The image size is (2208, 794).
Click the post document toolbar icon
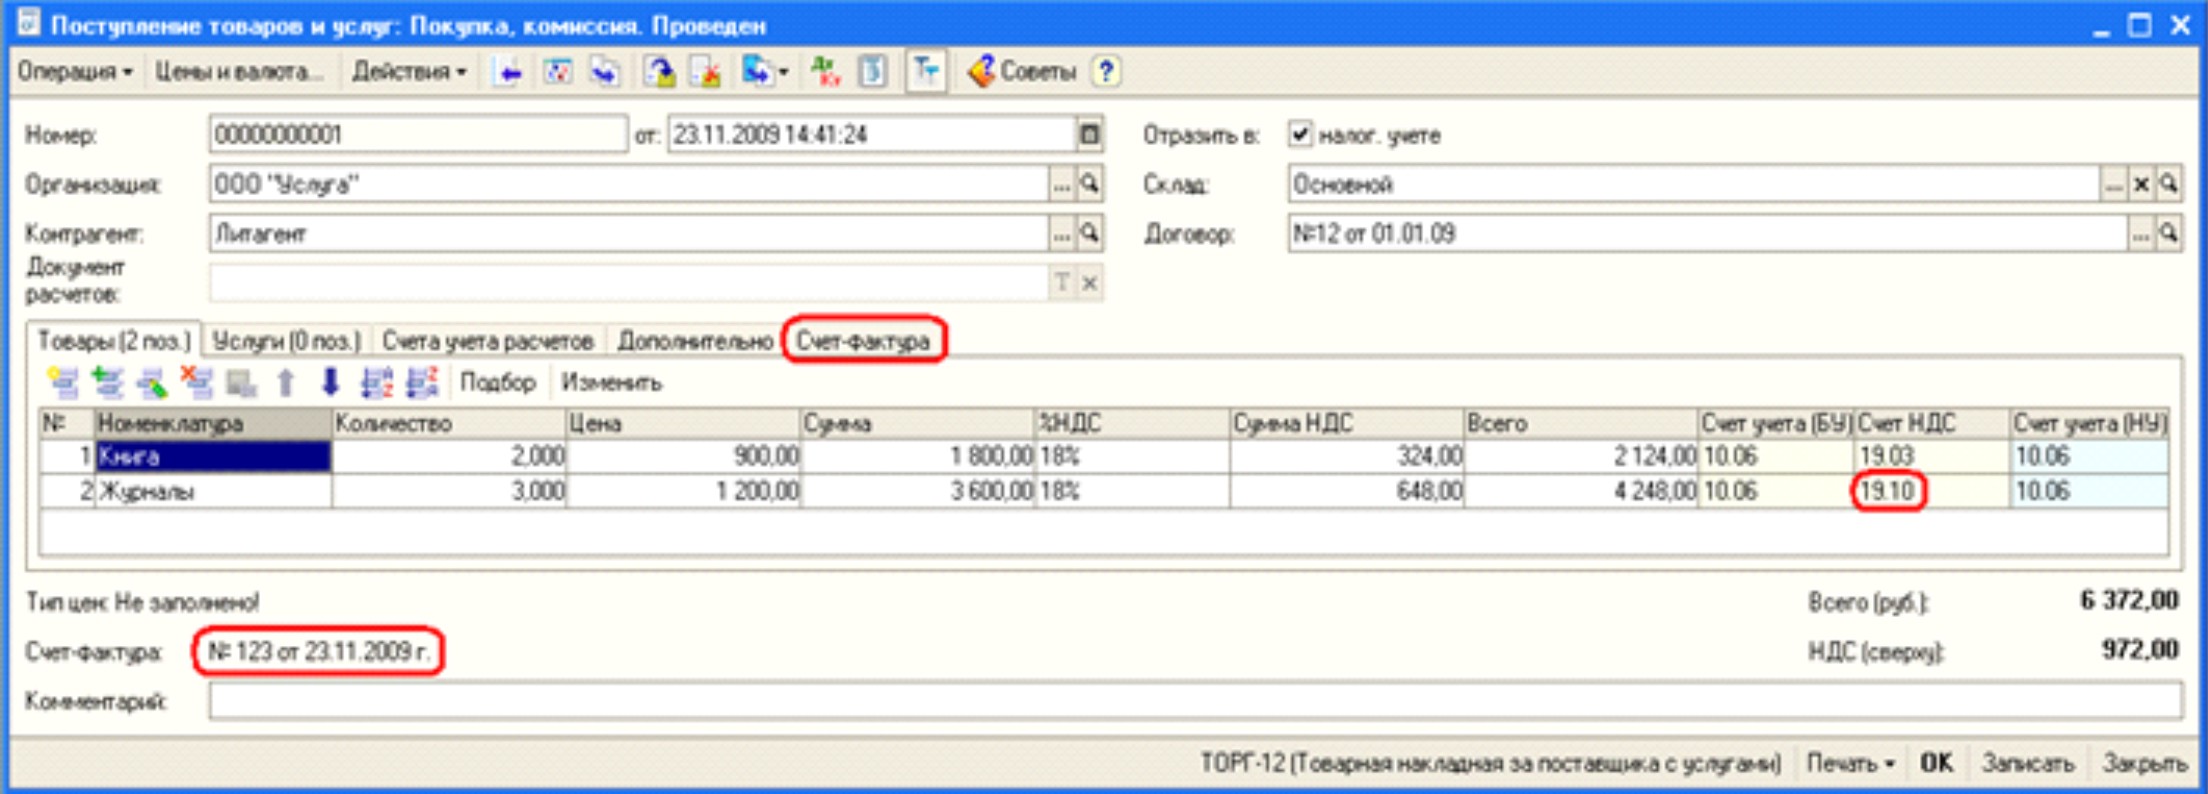(659, 72)
